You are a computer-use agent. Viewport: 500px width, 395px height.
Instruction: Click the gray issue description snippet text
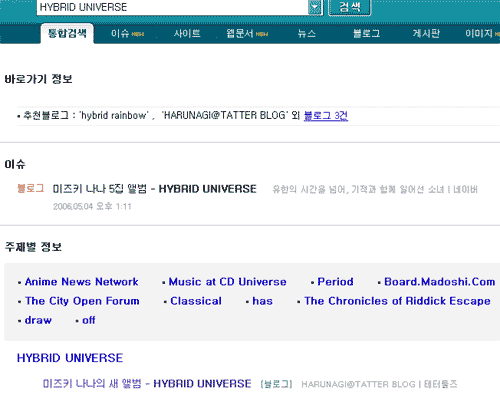coord(359,189)
